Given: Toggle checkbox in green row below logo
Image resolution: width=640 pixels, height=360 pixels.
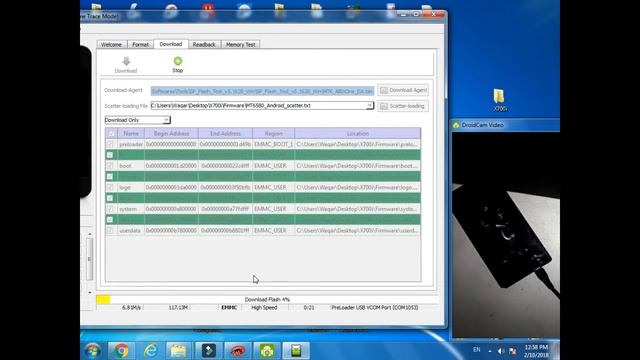Looking at the screenshot, I should tap(110, 198).
